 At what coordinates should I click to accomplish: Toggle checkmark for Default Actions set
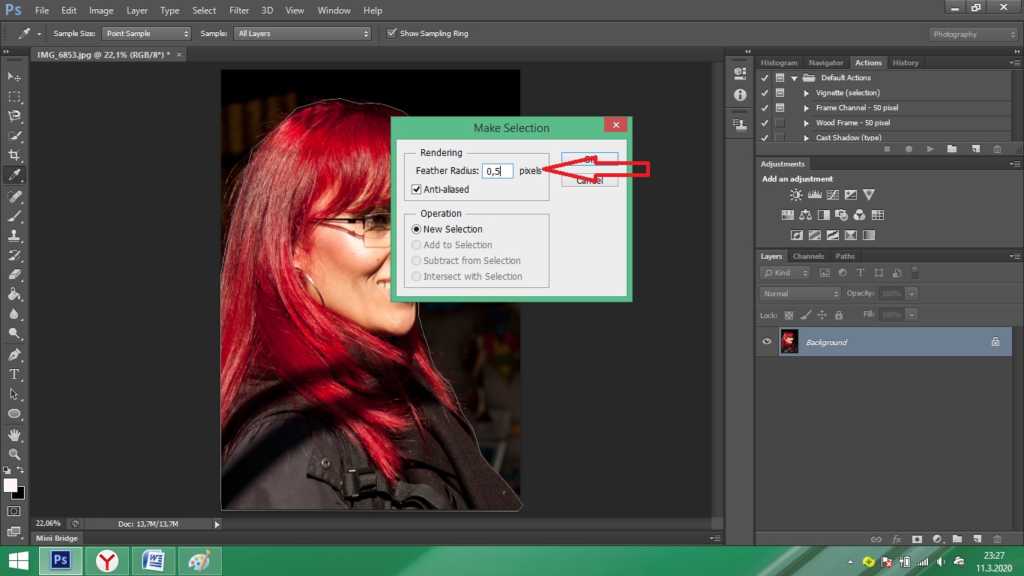[765, 78]
